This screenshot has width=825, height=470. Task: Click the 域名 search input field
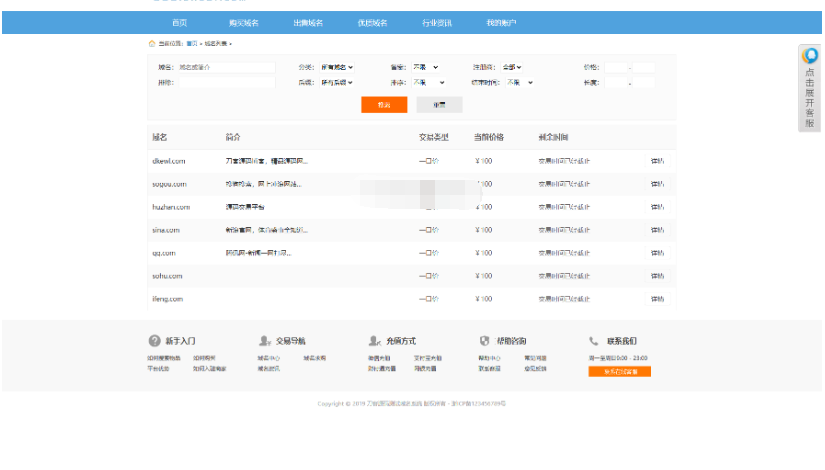click(x=226, y=67)
